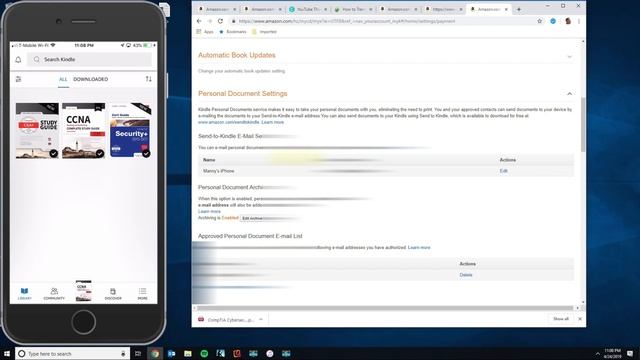Tap the current CCNA book thumbnail in bottom bar
Image resolution: width=640 pixels, height=360 pixels.
pyautogui.click(x=83, y=291)
